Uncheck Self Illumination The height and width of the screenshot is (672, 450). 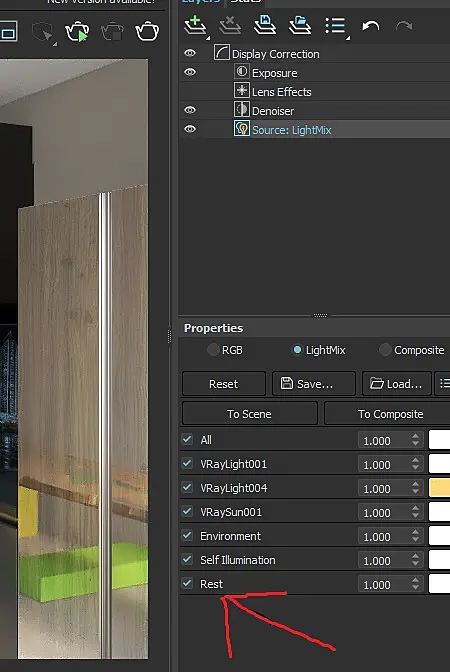pyautogui.click(x=187, y=559)
